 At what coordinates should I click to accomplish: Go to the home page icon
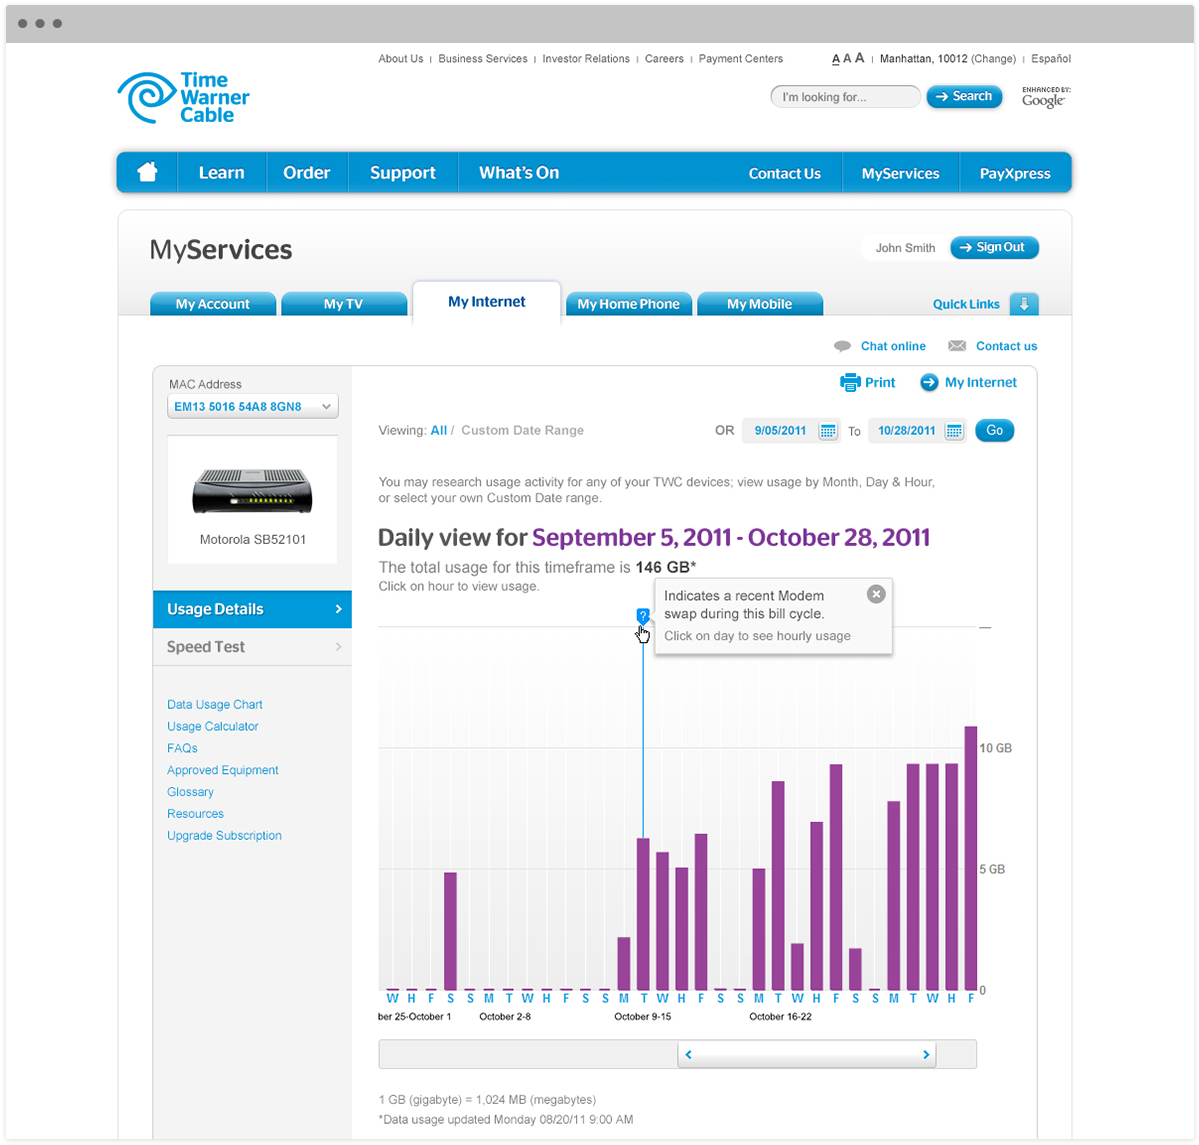[x=148, y=172]
